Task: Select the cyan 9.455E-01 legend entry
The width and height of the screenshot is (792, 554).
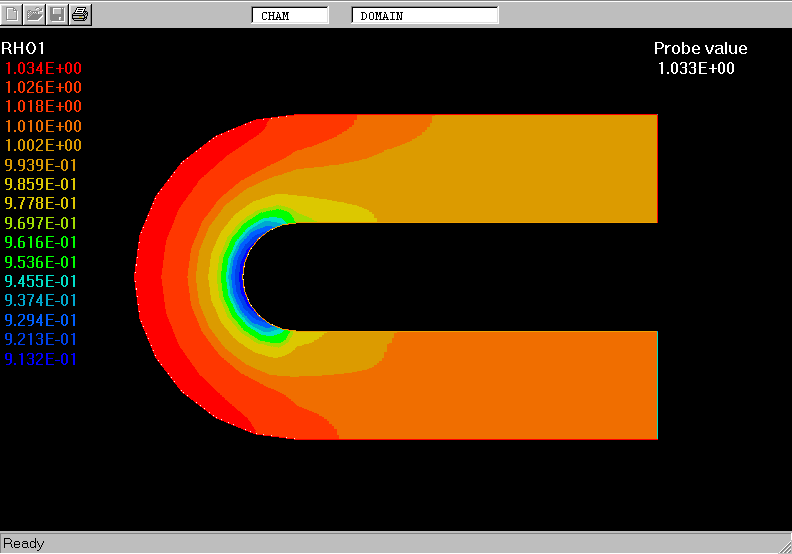Action: (x=41, y=281)
